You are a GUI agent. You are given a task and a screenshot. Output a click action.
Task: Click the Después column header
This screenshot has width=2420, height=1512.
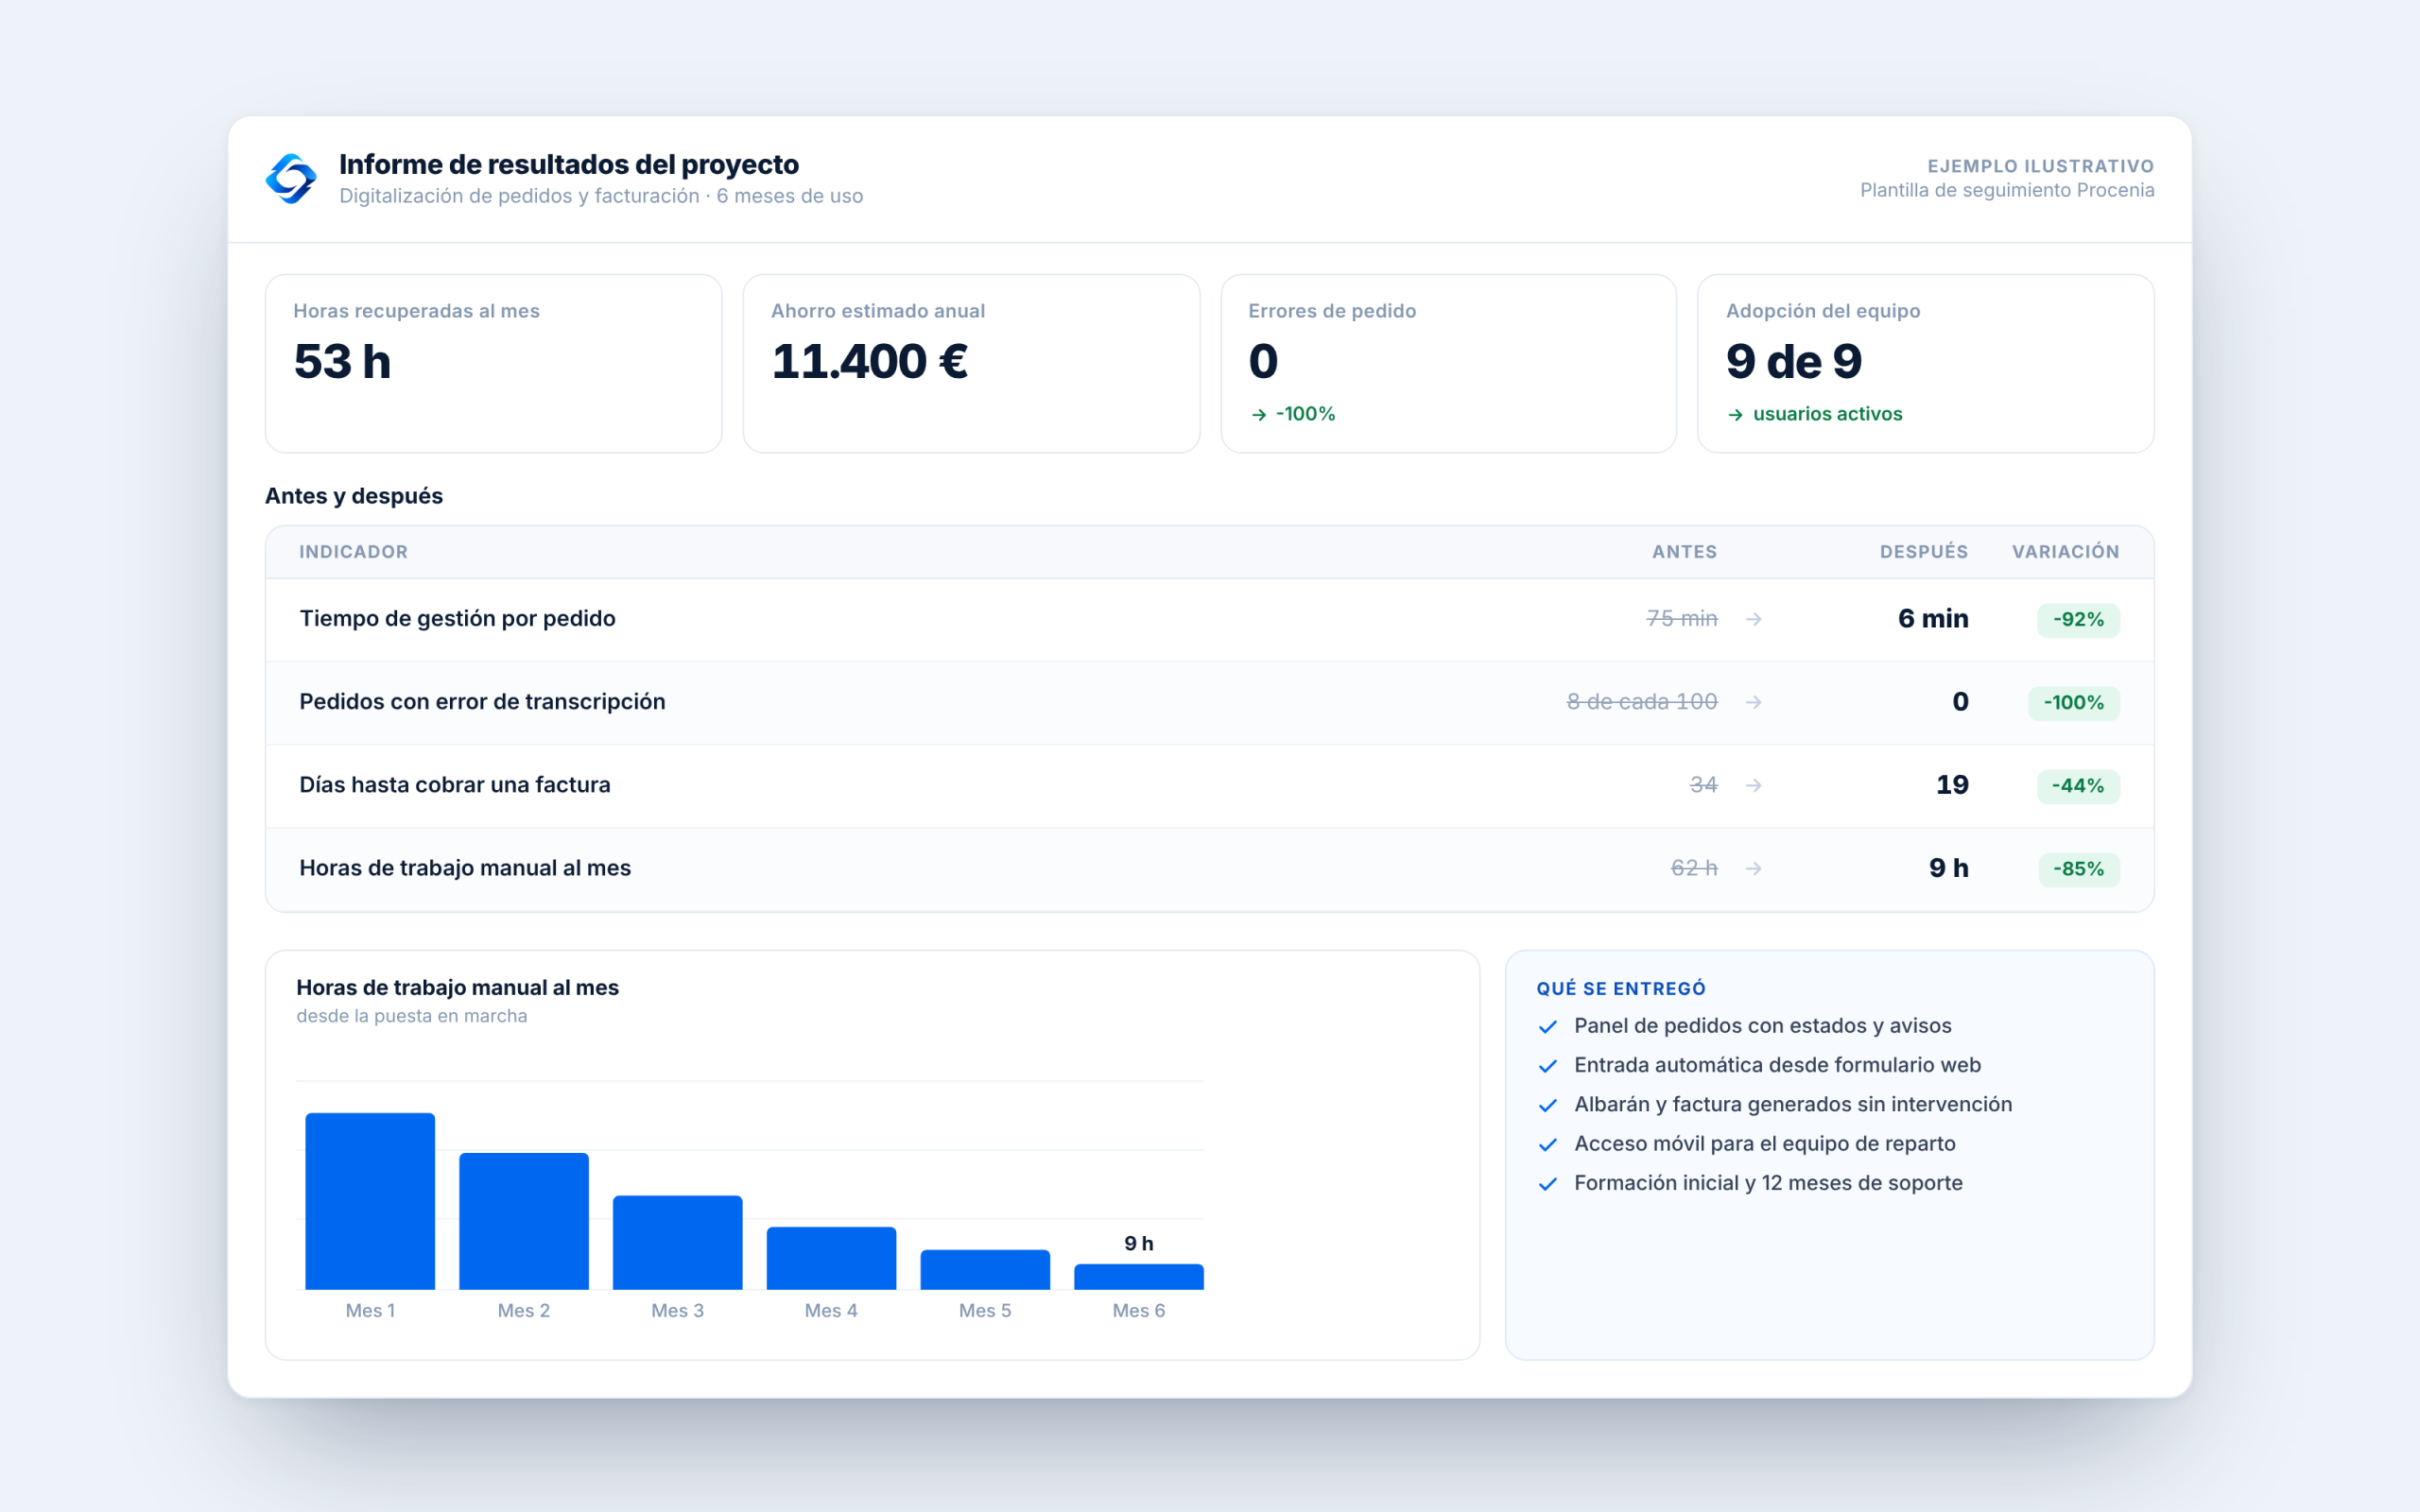click(1924, 552)
